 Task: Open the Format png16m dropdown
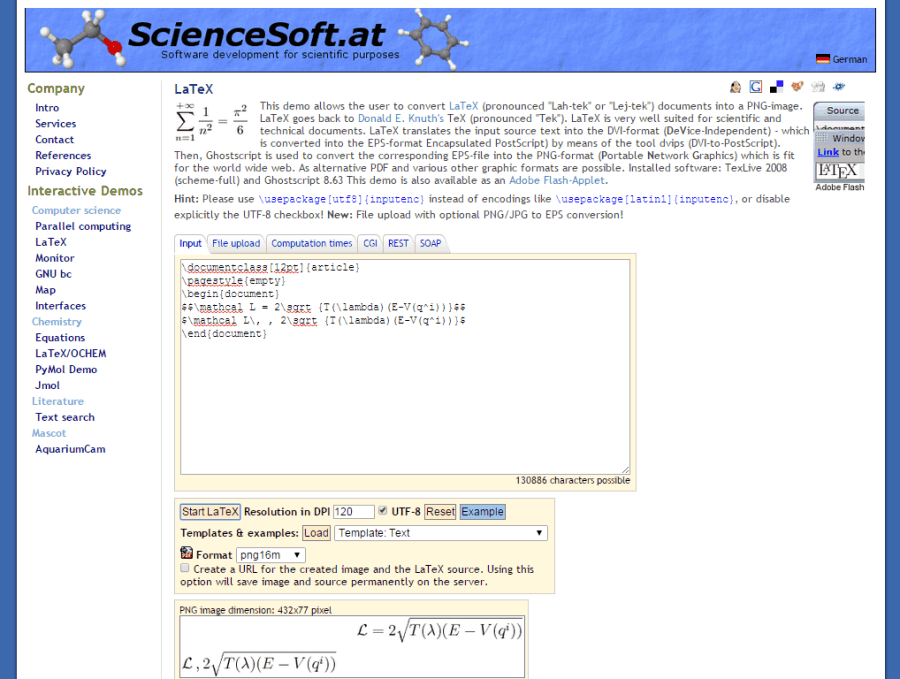(x=271, y=555)
